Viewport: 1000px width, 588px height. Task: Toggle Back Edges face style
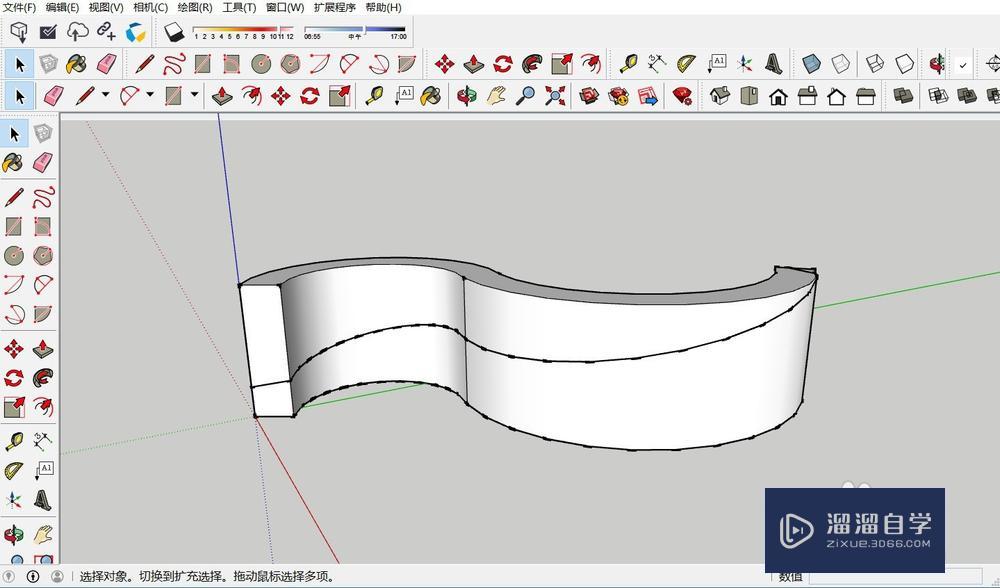(841, 64)
